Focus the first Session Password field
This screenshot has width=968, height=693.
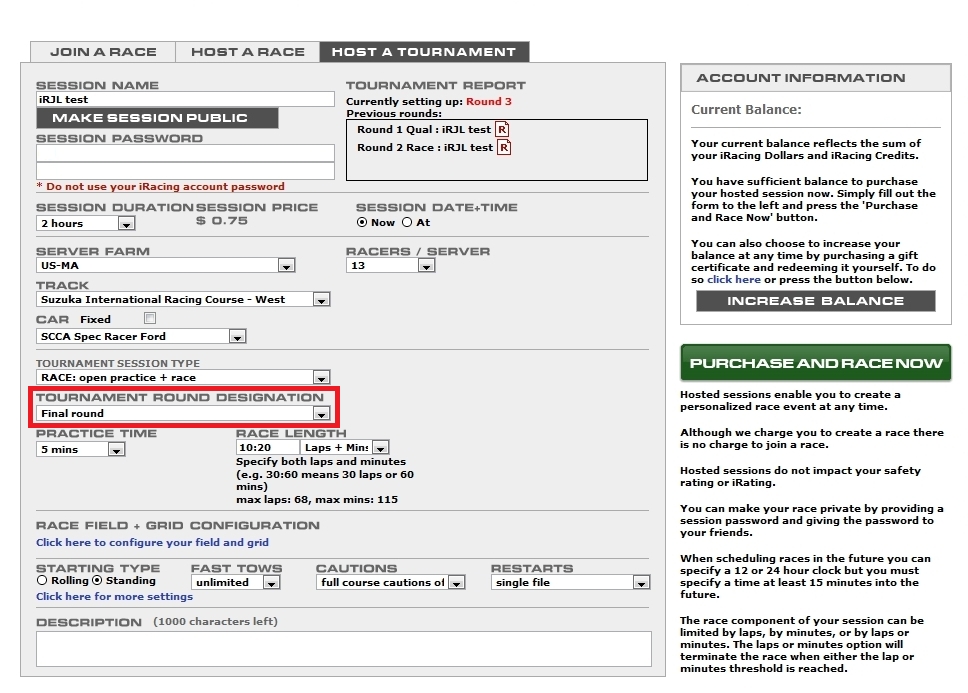coord(185,153)
